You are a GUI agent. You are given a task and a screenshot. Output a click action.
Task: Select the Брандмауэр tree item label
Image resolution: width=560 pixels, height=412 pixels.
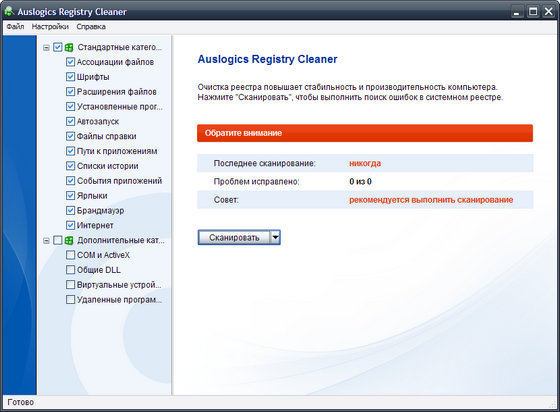(x=100, y=211)
